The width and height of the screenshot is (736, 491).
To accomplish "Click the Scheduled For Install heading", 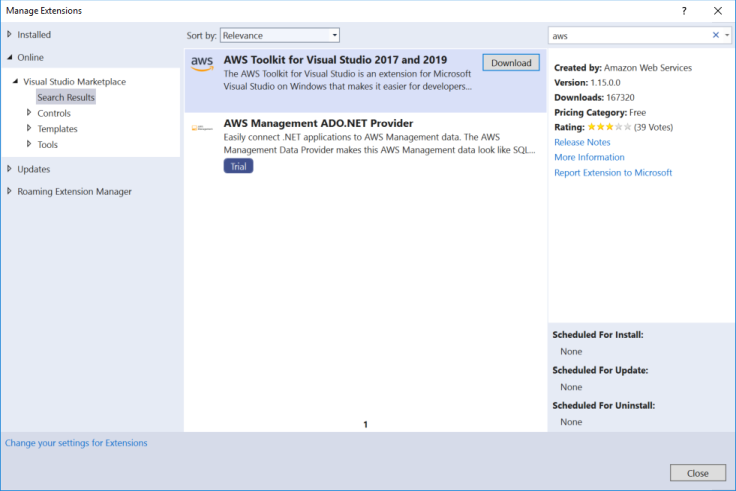I will [x=598, y=335].
